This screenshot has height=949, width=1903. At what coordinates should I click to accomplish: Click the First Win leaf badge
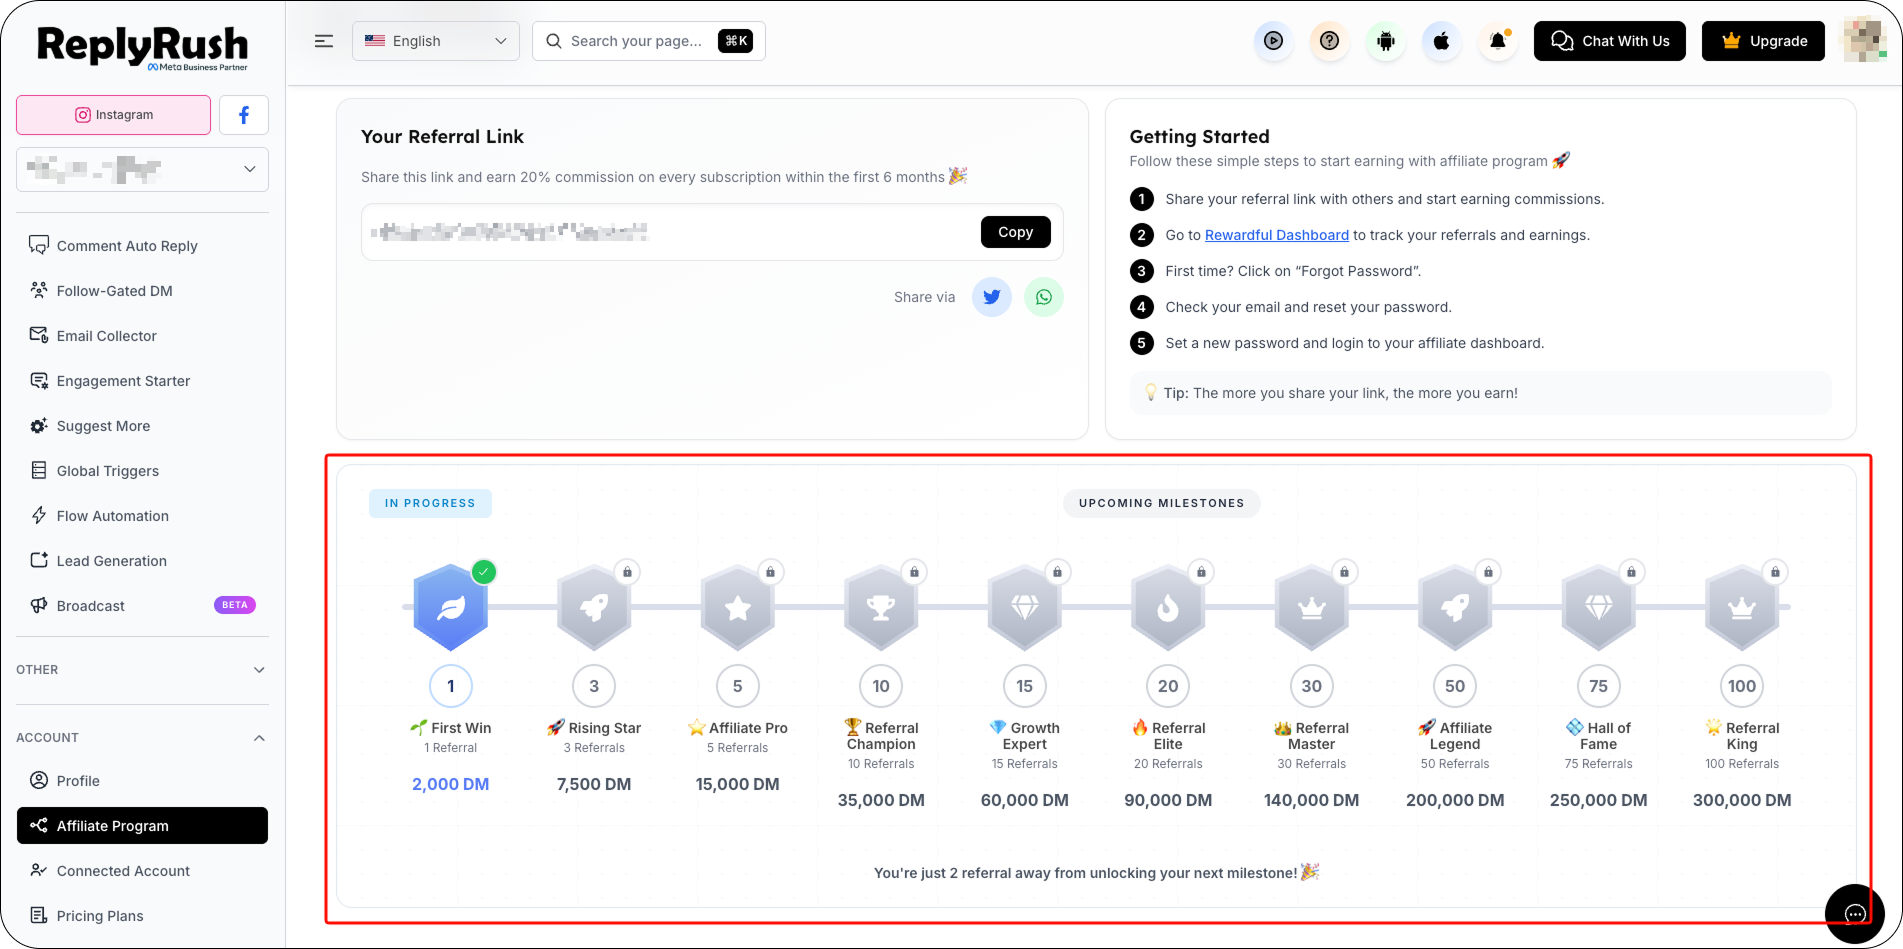[x=451, y=607]
